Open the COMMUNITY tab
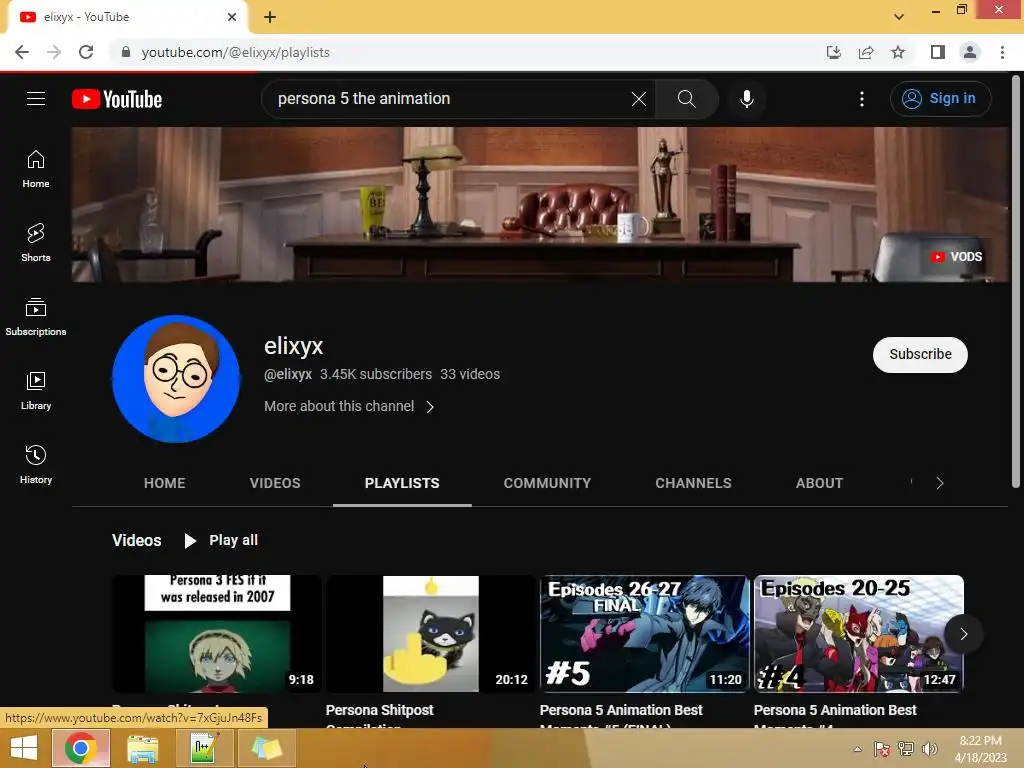This screenshot has height=768, width=1024. [x=547, y=483]
